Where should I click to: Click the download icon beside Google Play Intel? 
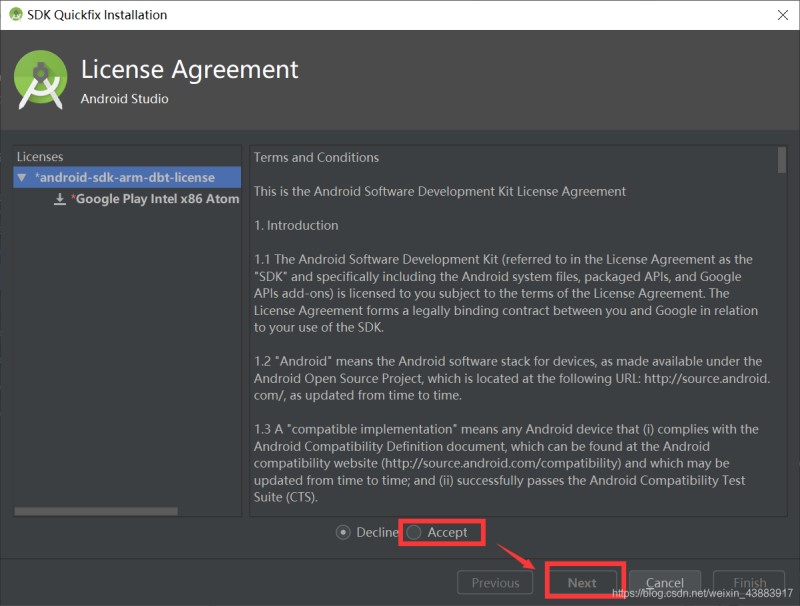[x=60, y=199]
